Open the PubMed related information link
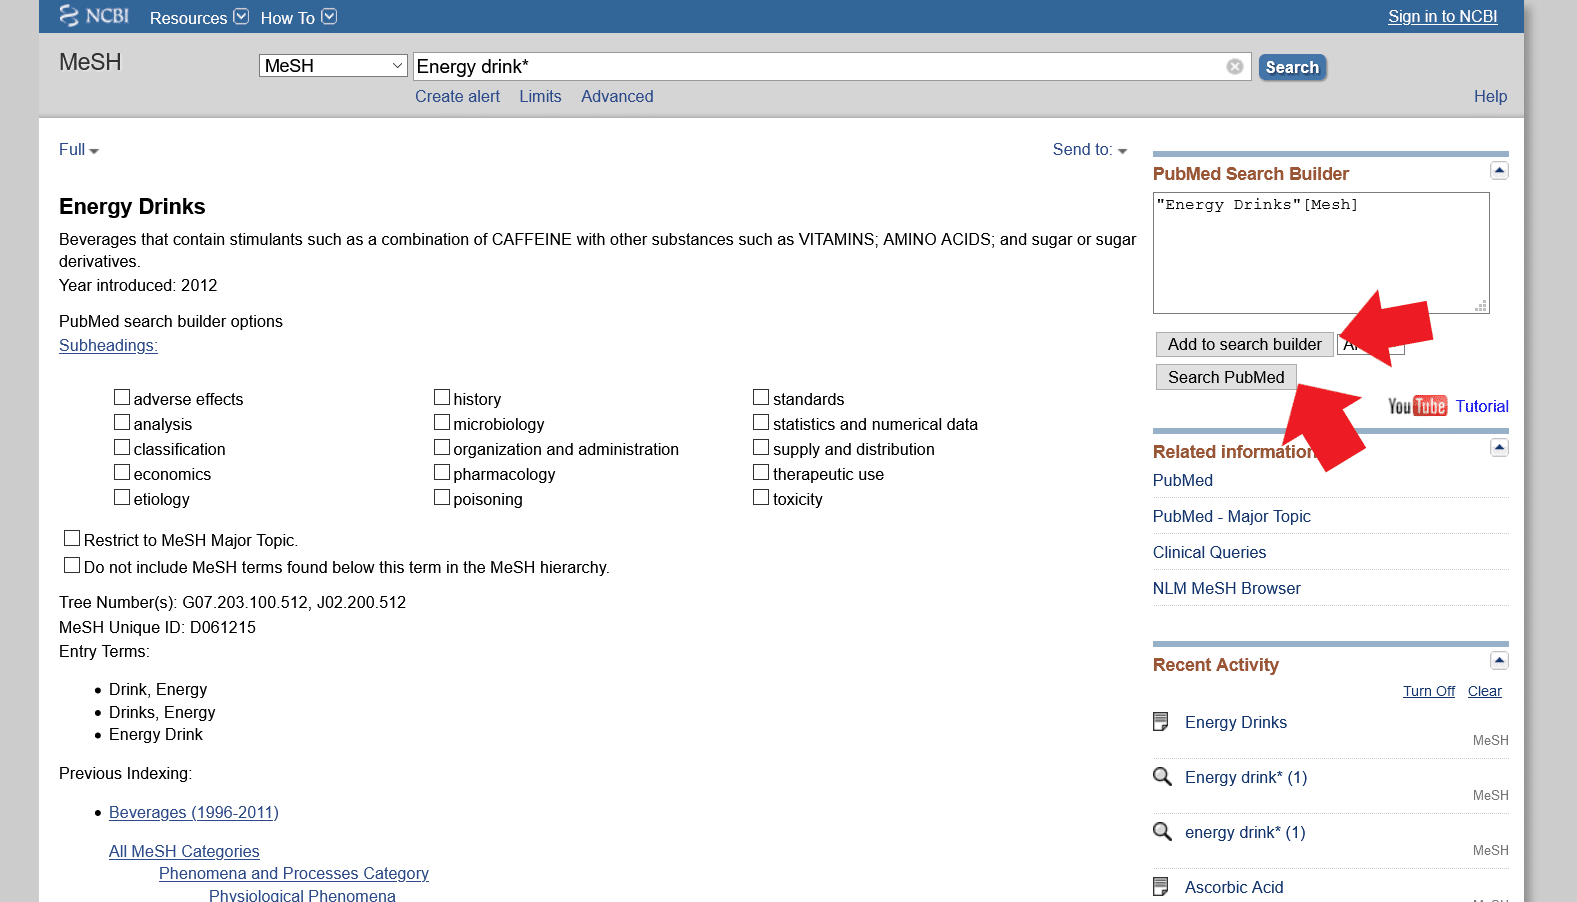This screenshot has height=902, width=1577. [x=1183, y=480]
